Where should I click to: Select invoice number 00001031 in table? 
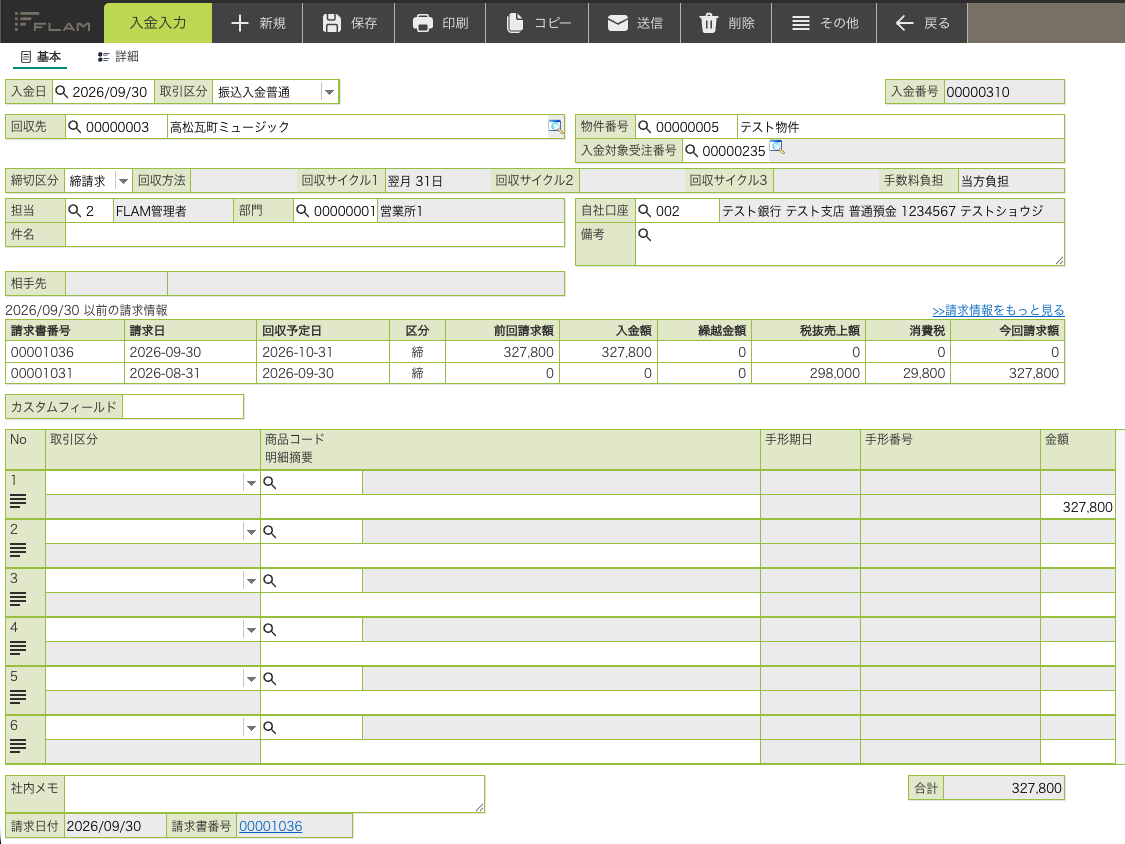(42, 373)
